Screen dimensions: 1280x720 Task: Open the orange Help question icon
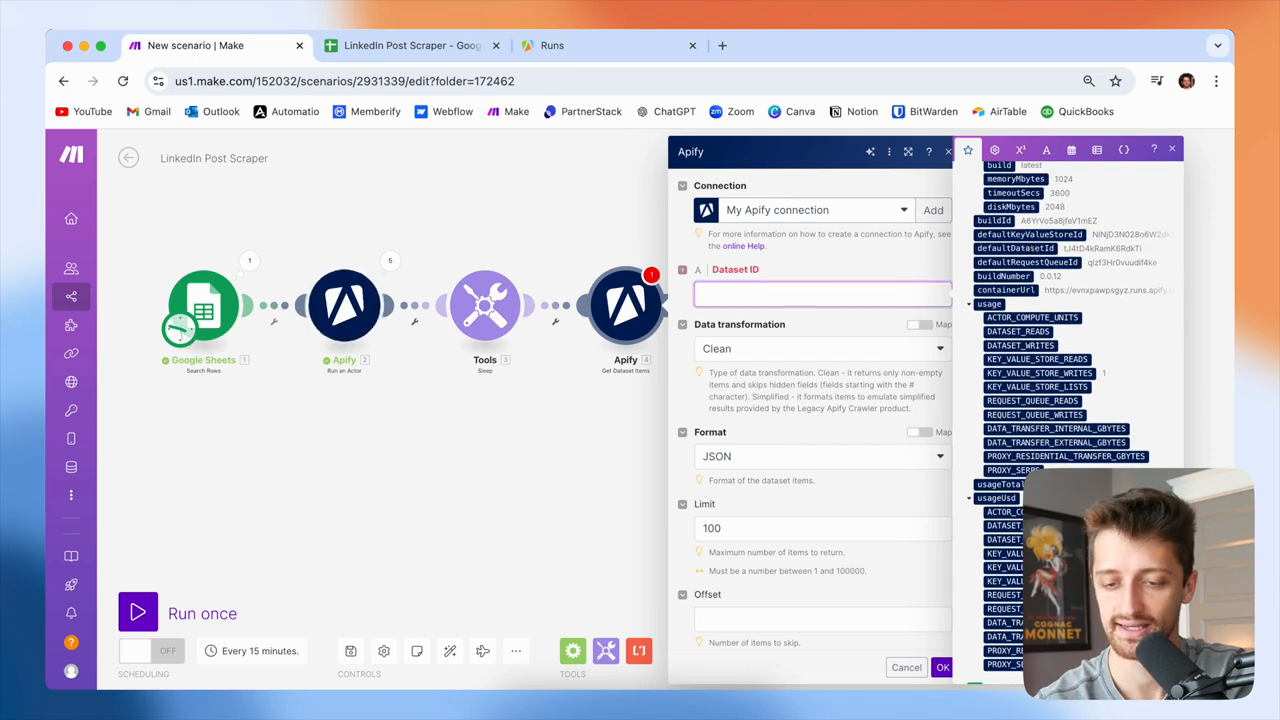point(71,642)
